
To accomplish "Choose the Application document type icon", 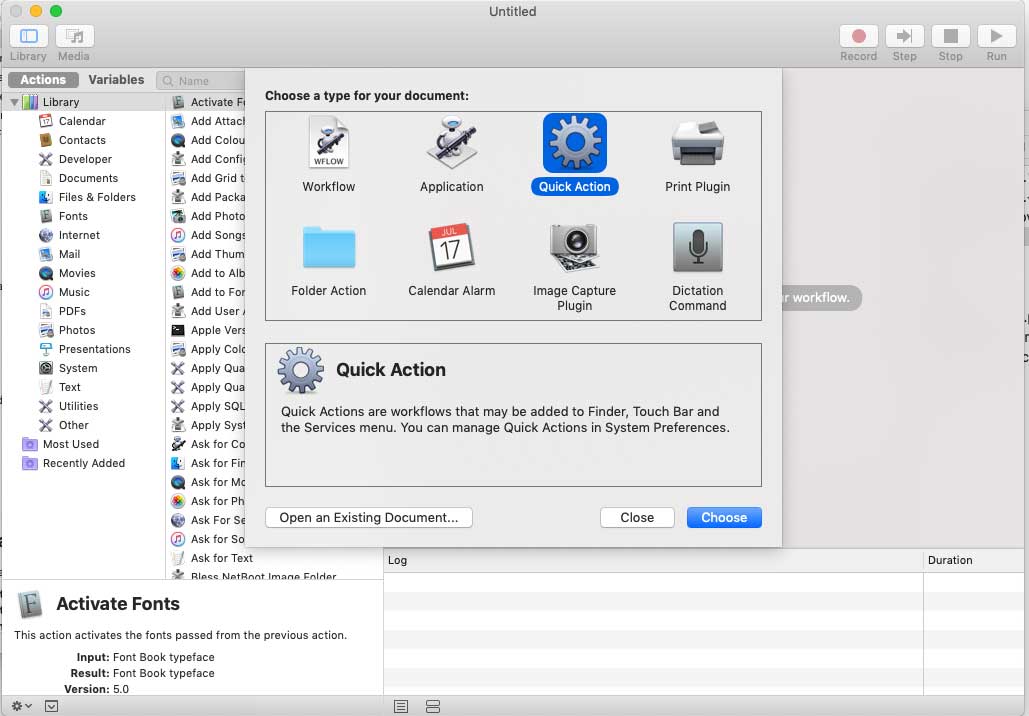I will click(451, 141).
